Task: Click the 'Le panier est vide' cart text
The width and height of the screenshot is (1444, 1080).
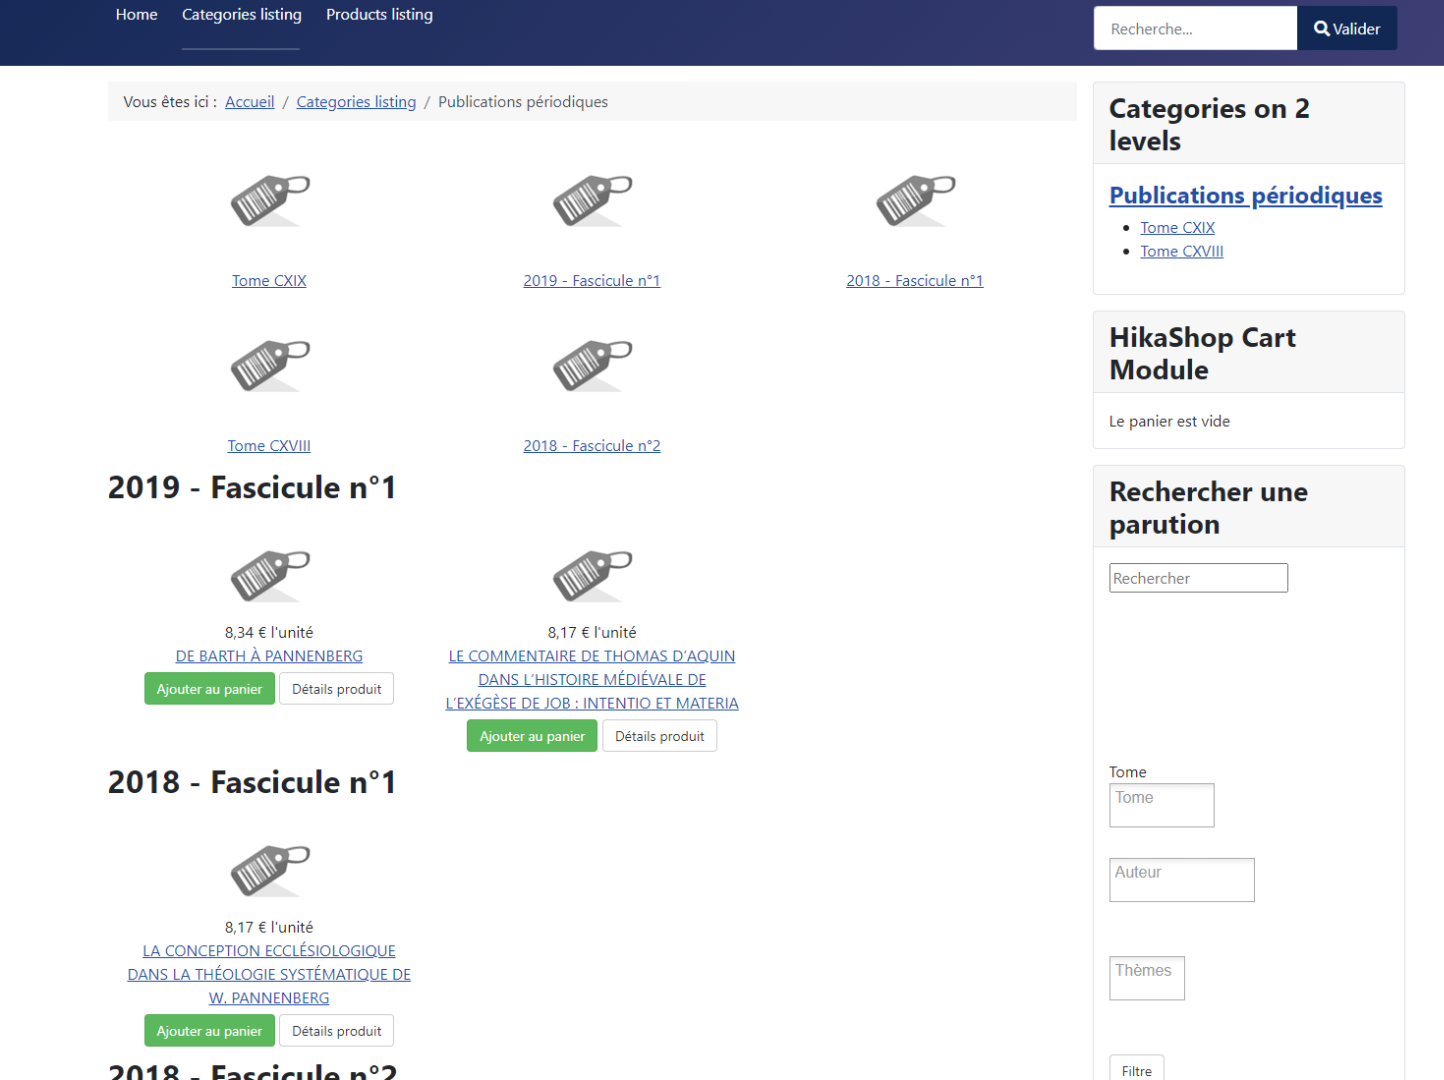Action: [x=1169, y=422]
